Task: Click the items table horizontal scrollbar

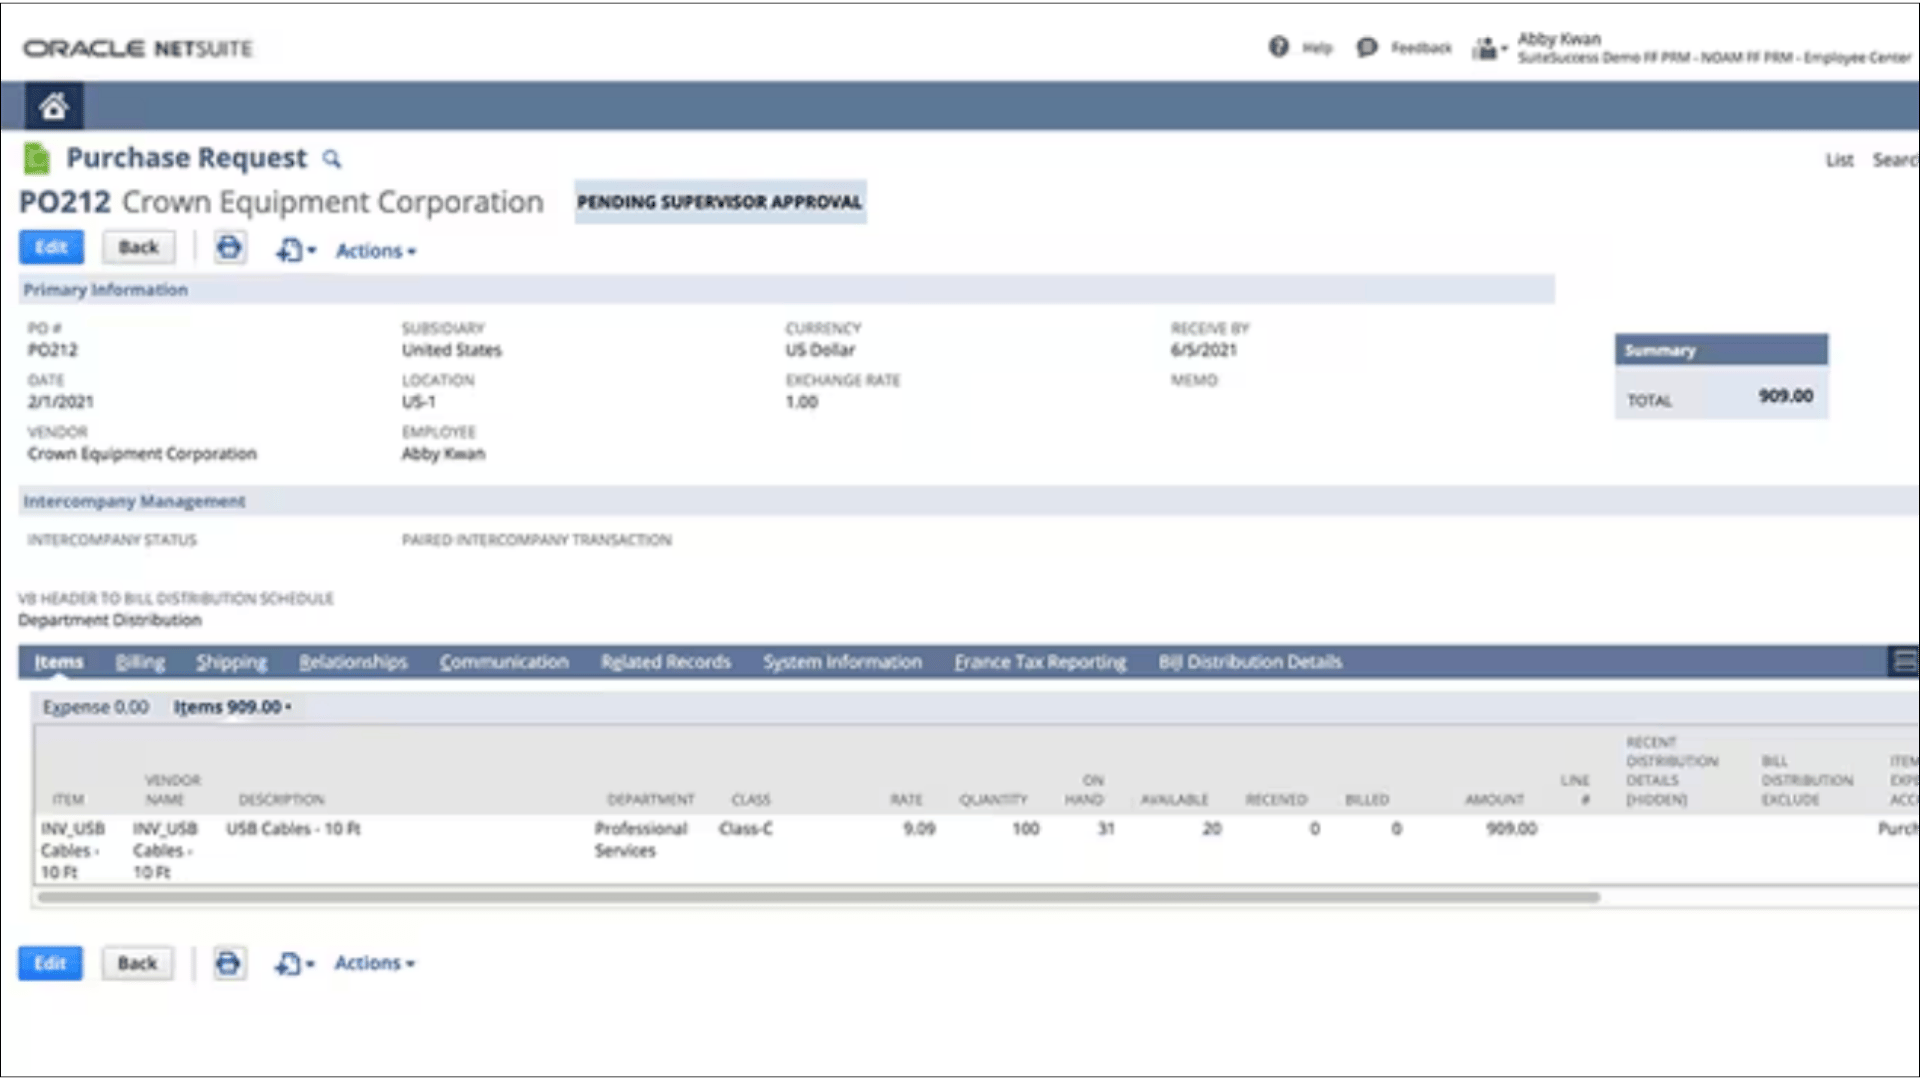Action: 818,897
